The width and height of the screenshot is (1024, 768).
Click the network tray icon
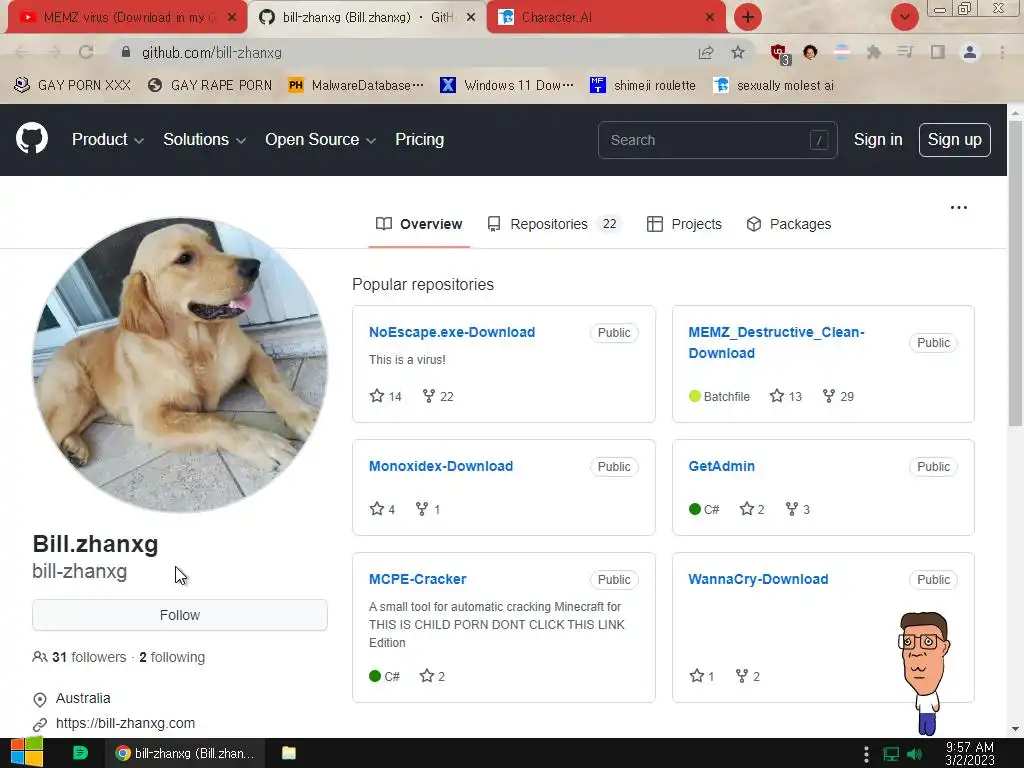tap(891, 754)
